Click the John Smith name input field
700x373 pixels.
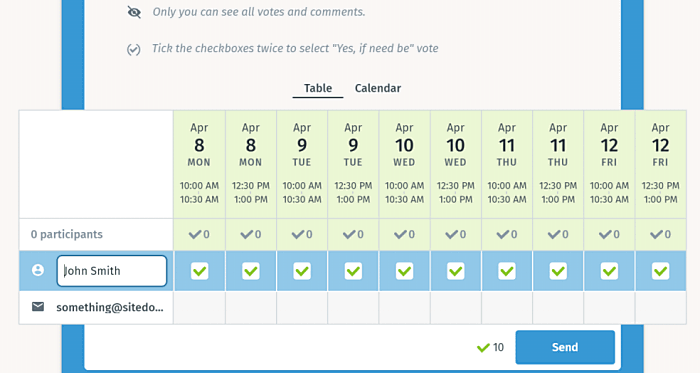(112, 271)
